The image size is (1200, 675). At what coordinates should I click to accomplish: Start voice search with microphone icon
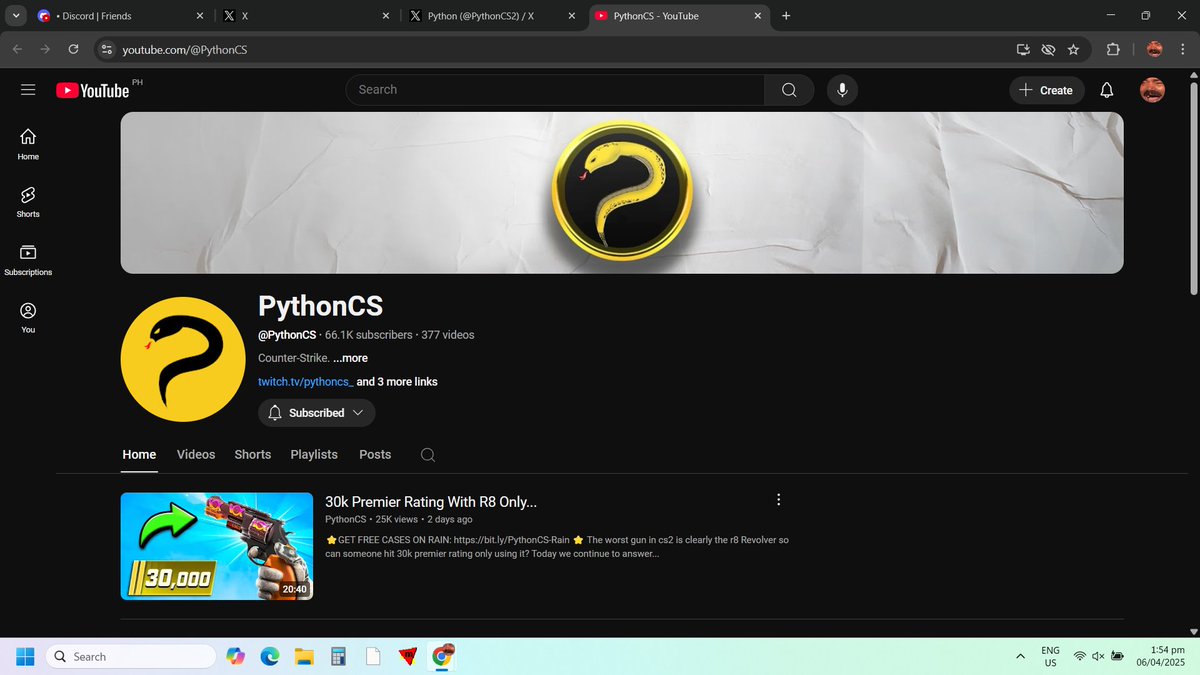click(842, 90)
